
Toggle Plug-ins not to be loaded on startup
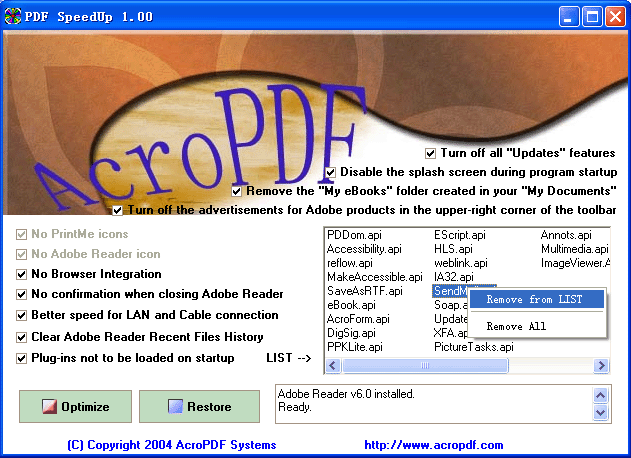[x=21, y=358]
